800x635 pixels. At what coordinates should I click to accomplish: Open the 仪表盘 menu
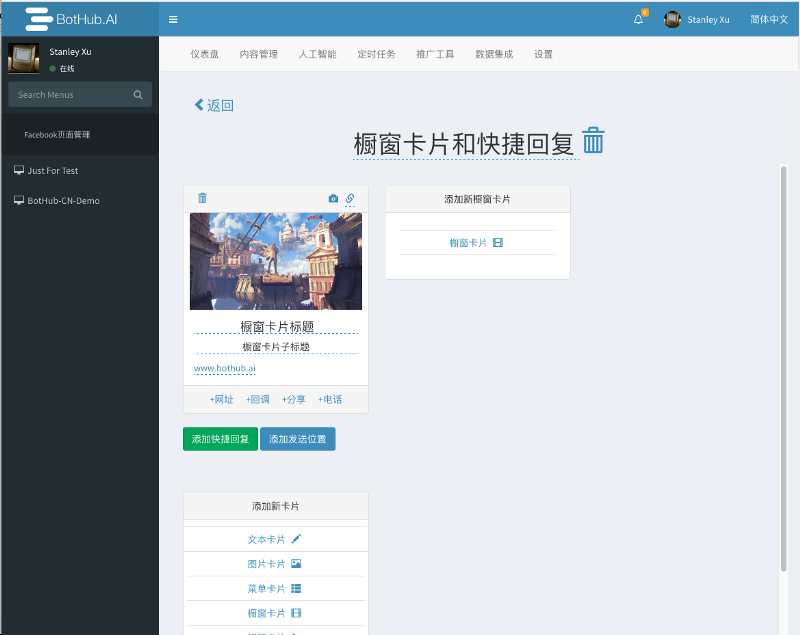tap(205, 54)
